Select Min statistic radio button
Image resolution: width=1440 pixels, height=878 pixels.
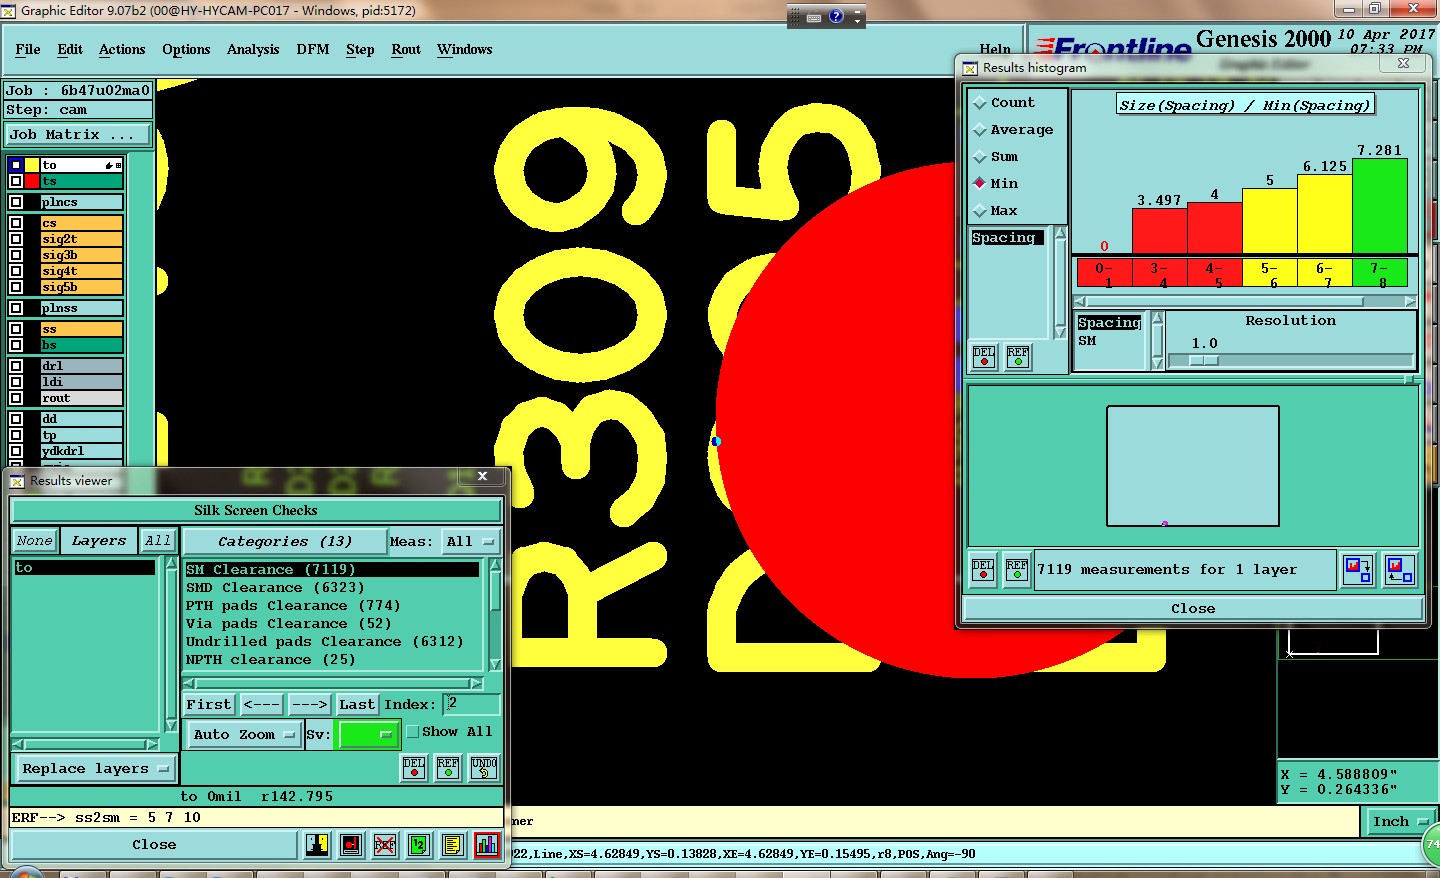click(x=980, y=183)
